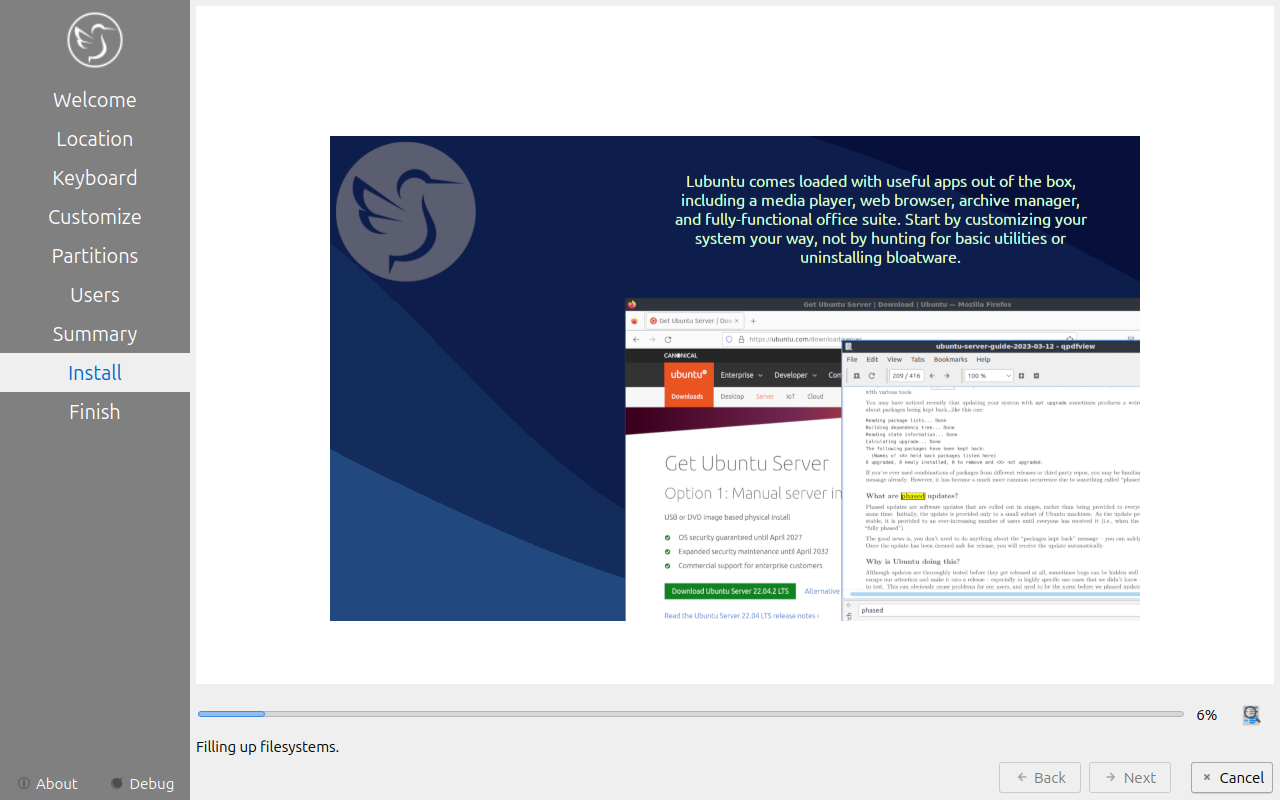
Task: Click the Lubuntu slideshow image
Action: click(735, 378)
